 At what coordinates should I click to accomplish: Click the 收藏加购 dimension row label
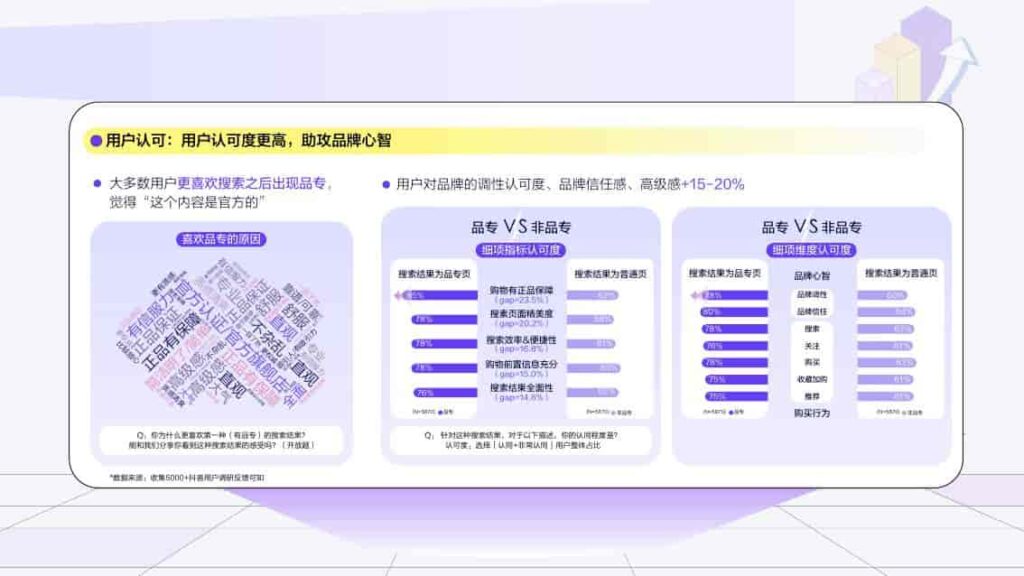811,379
